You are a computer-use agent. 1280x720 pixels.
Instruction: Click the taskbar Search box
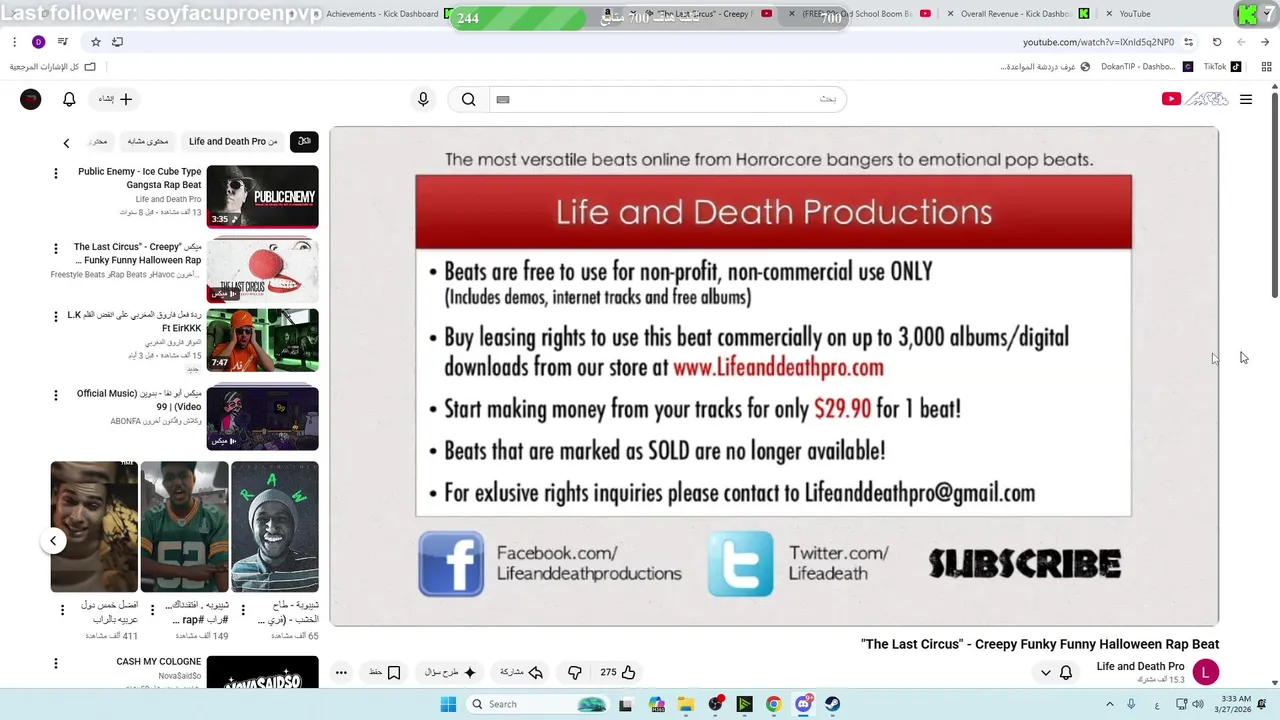(538, 704)
